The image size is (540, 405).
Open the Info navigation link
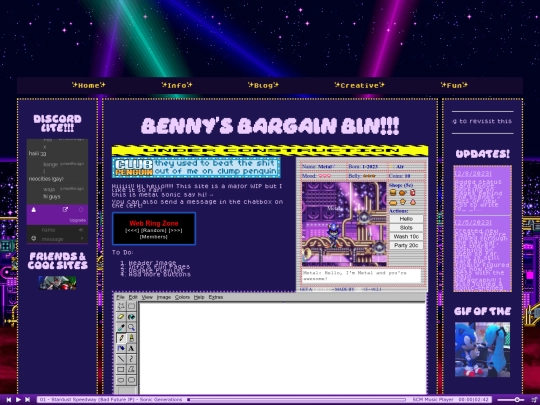pos(177,85)
